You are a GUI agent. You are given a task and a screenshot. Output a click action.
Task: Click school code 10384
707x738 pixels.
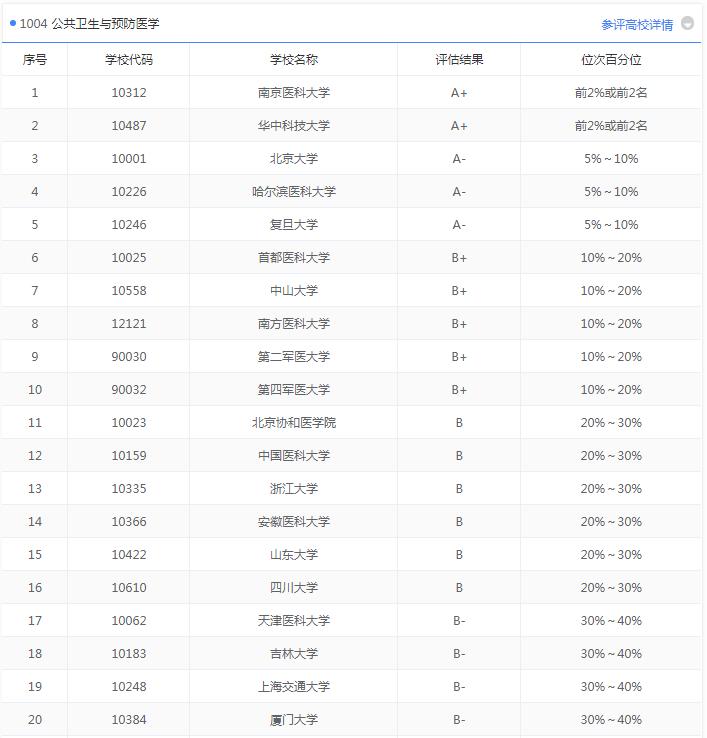coord(129,720)
